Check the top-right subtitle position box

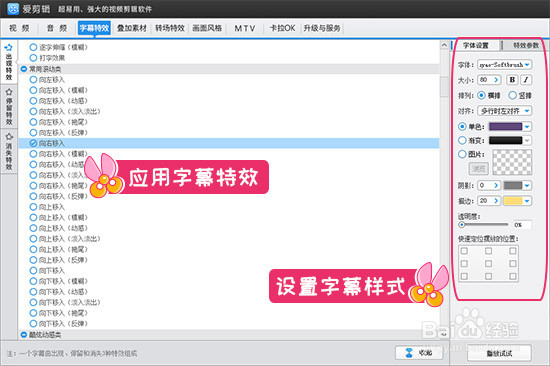click(x=512, y=251)
